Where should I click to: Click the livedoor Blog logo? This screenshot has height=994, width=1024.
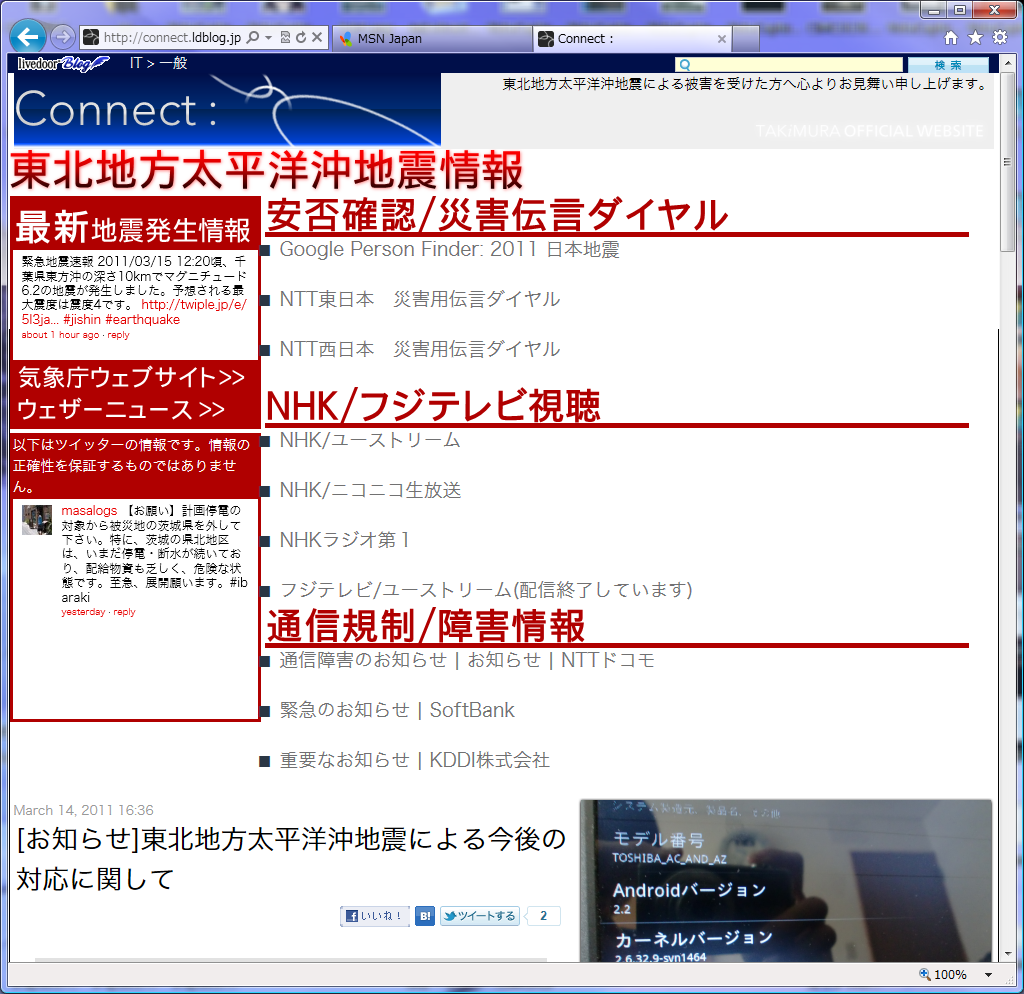[x=63, y=63]
